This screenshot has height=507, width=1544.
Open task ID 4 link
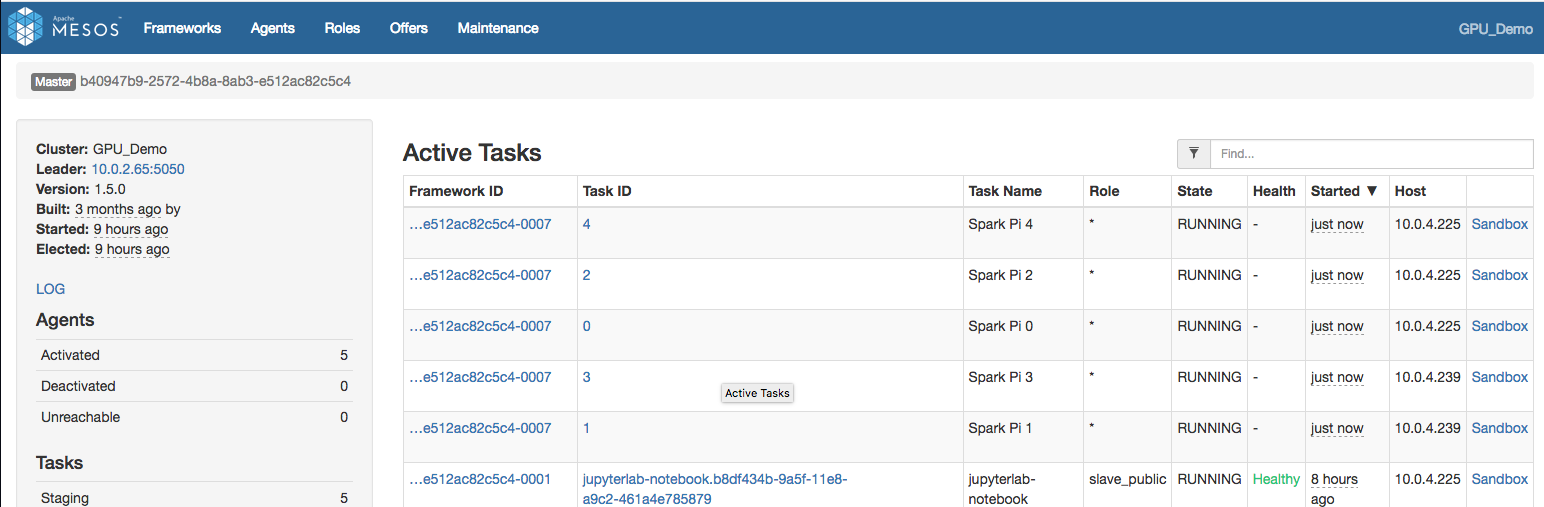[x=586, y=224]
